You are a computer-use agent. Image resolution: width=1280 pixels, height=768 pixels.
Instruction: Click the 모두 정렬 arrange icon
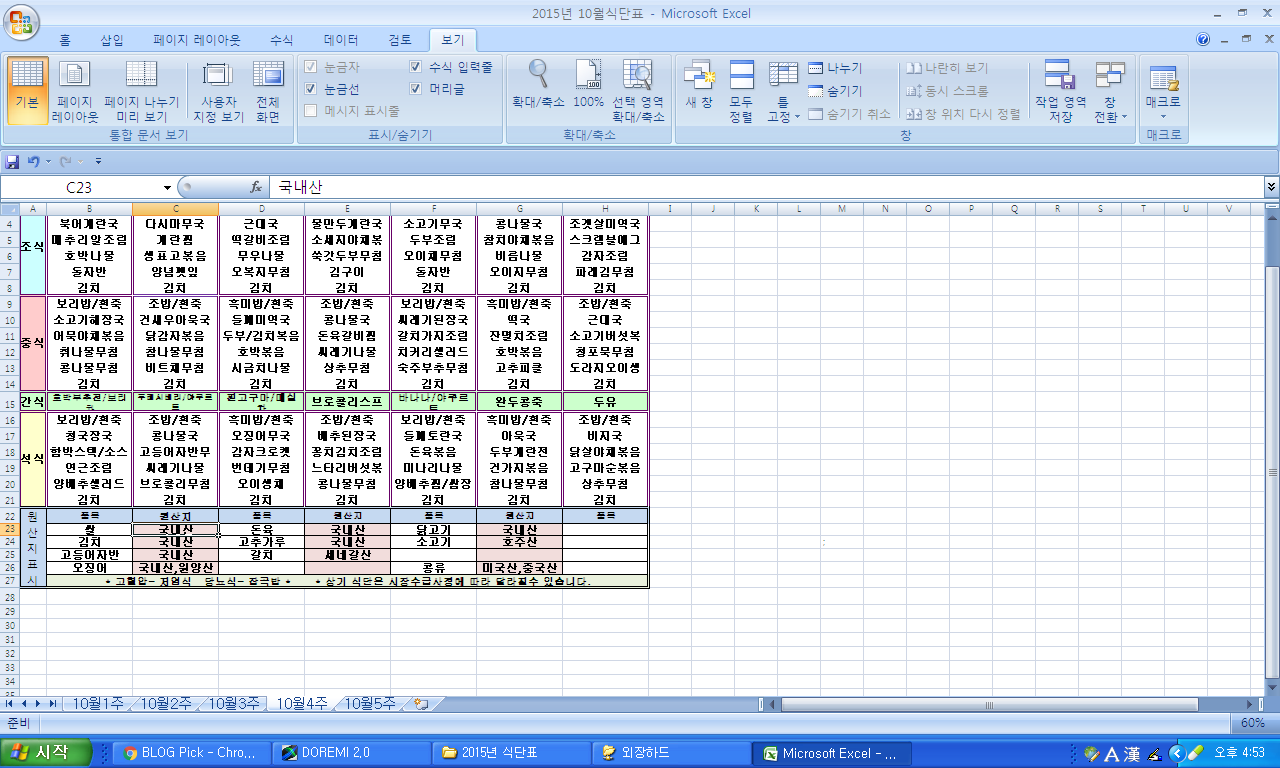(741, 89)
